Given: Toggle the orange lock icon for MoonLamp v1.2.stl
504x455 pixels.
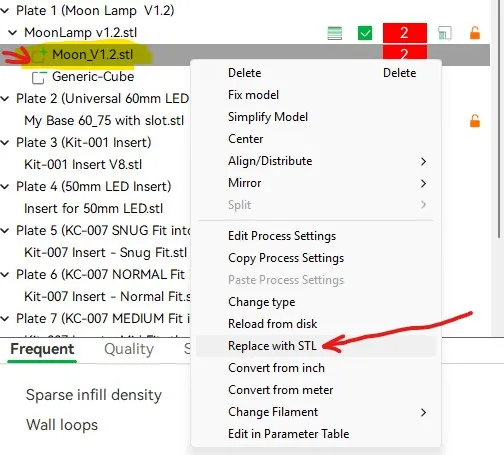Looking at the screenshot, I should tap(475, 33).
